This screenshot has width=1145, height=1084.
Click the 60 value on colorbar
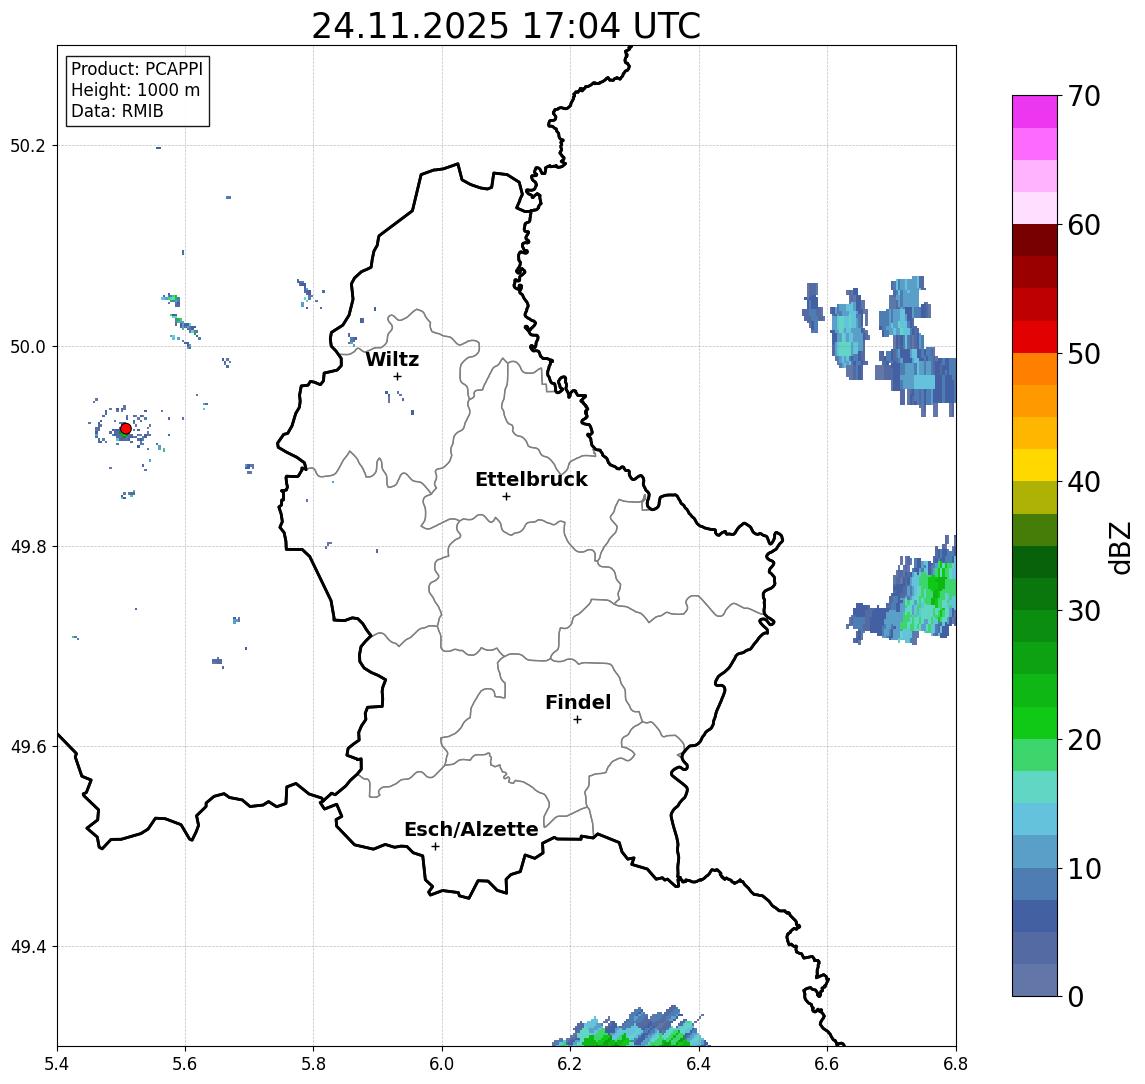(x=1084, y=225)
